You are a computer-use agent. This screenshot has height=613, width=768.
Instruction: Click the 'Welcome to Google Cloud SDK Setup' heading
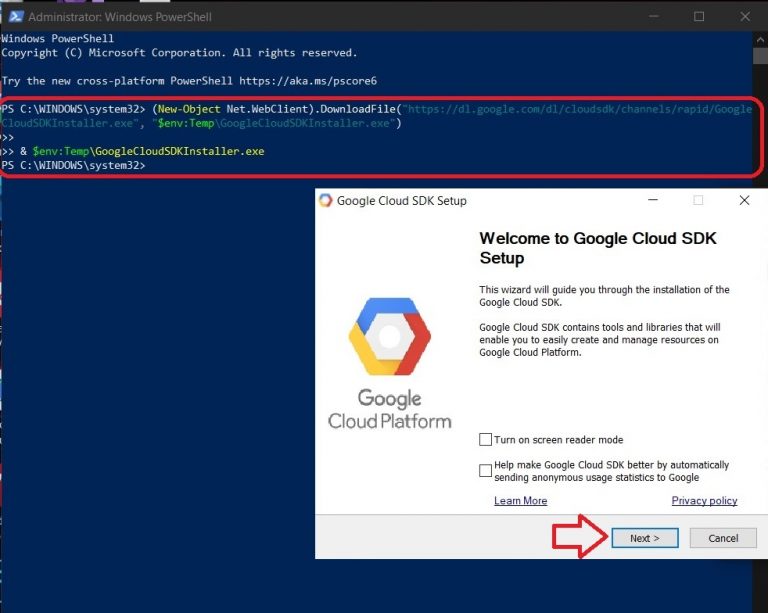pyautogui.click(x=598, y=248)
